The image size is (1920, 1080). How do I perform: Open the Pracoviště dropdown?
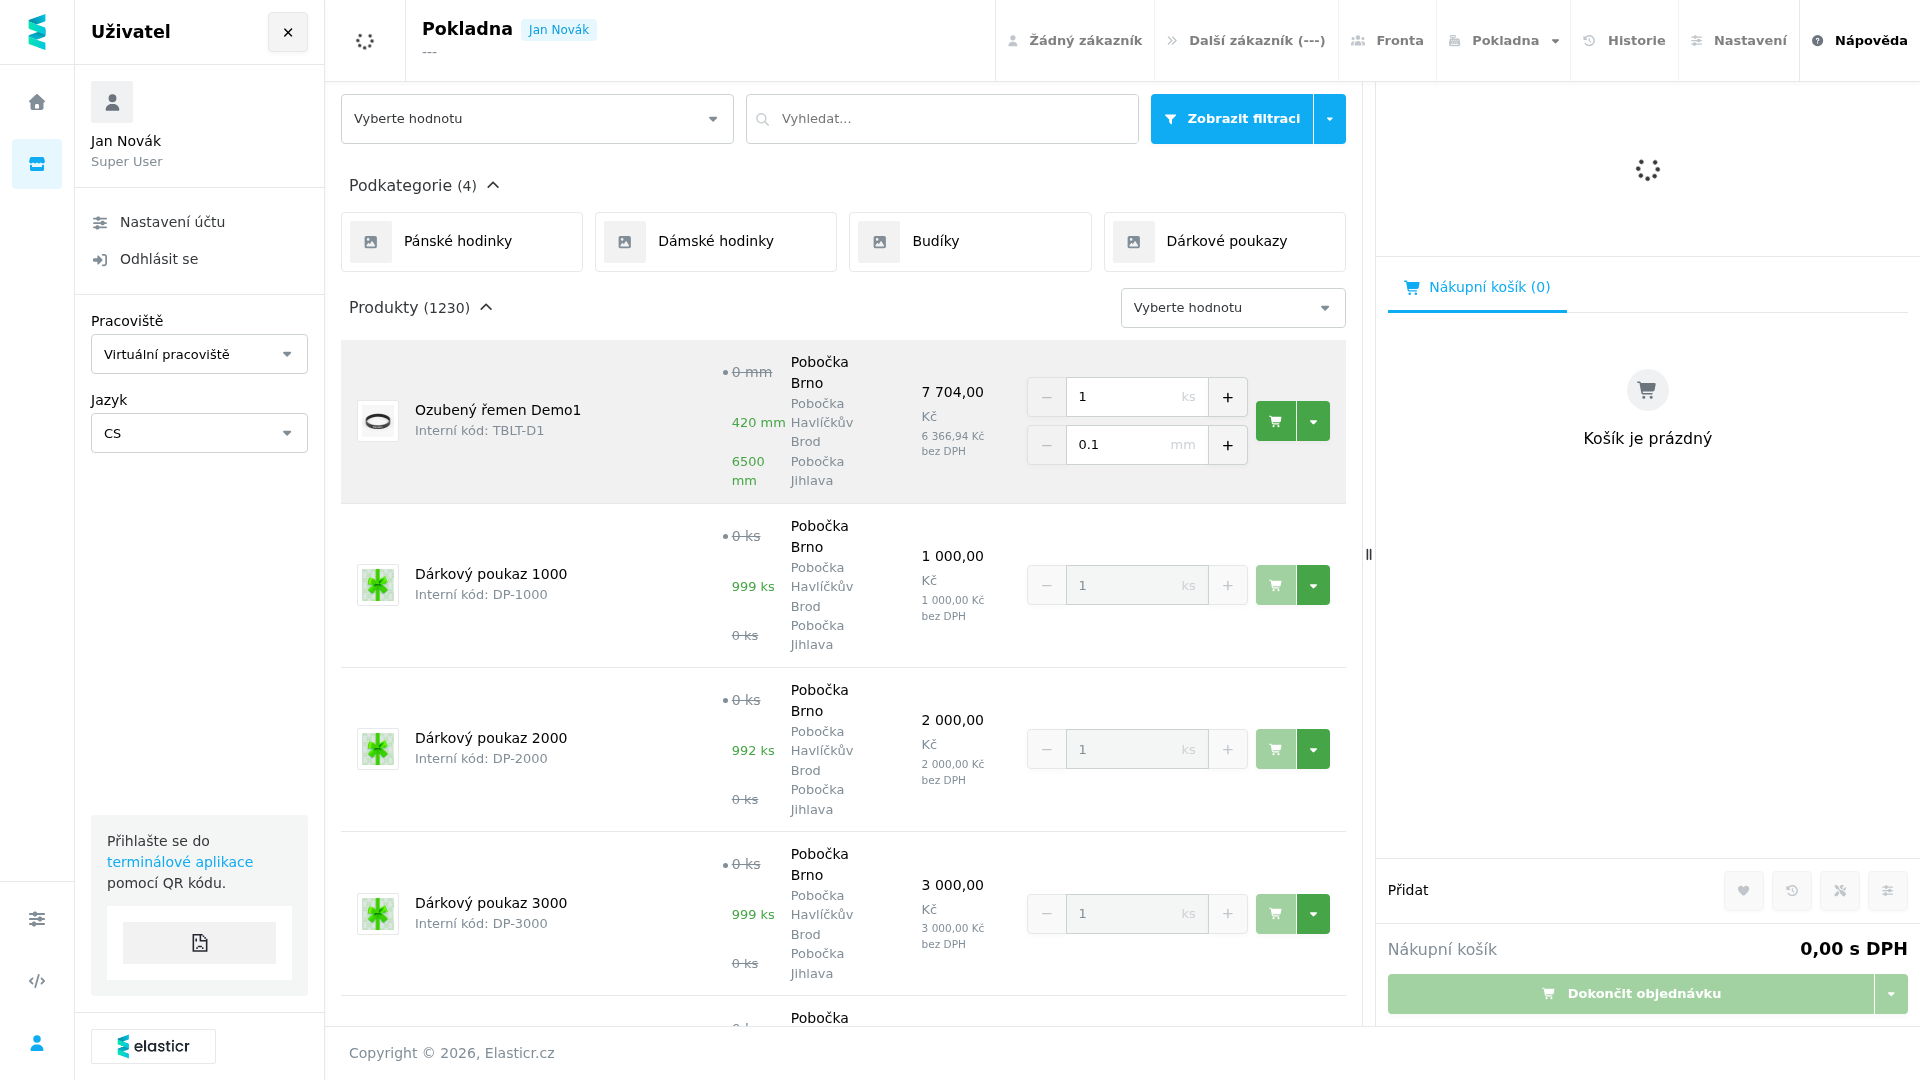(x=199, y=354)
